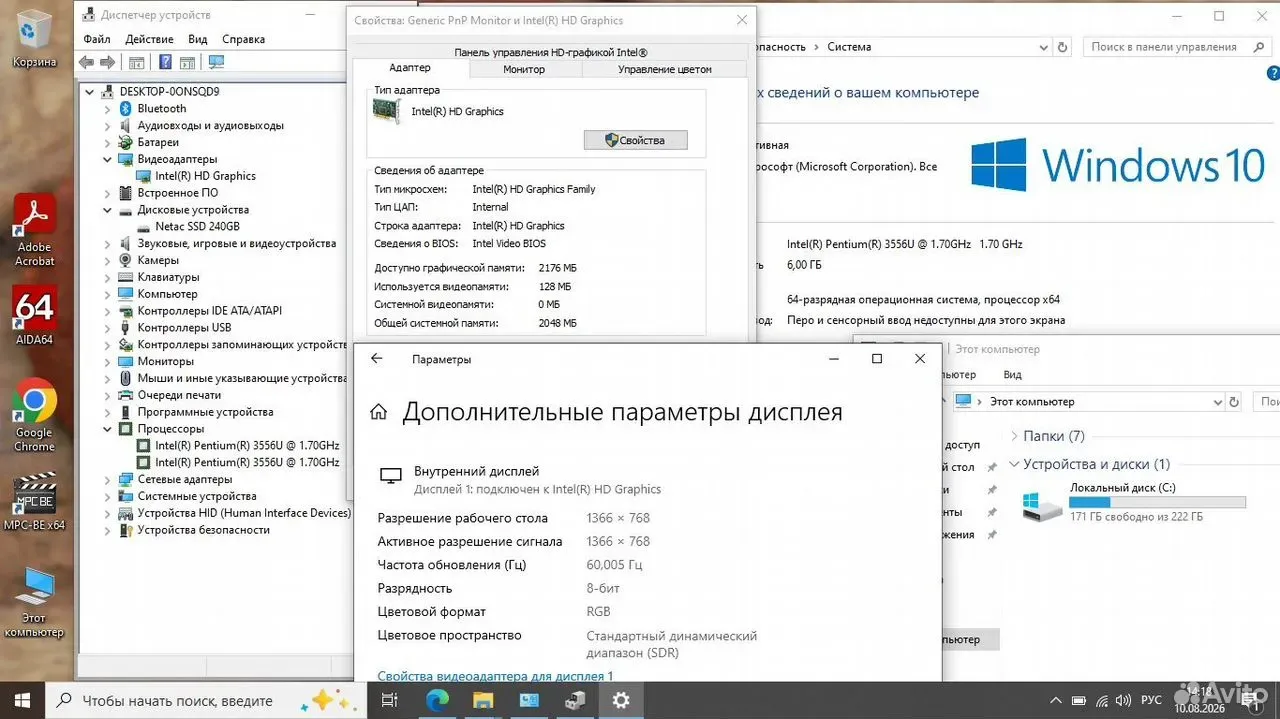Toggle the console tree pane toolbar icon
This screenshot has height=719, width=1280.
[137, 62]
